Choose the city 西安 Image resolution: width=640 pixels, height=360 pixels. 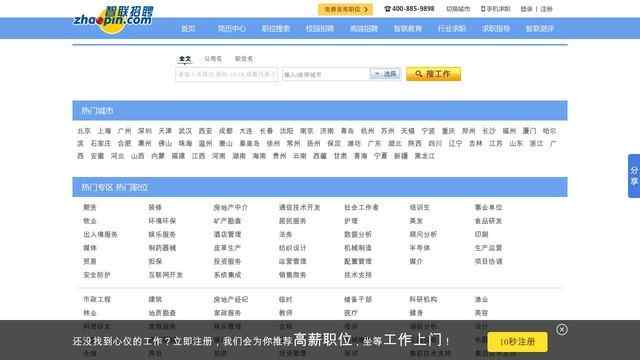(205, 131)
